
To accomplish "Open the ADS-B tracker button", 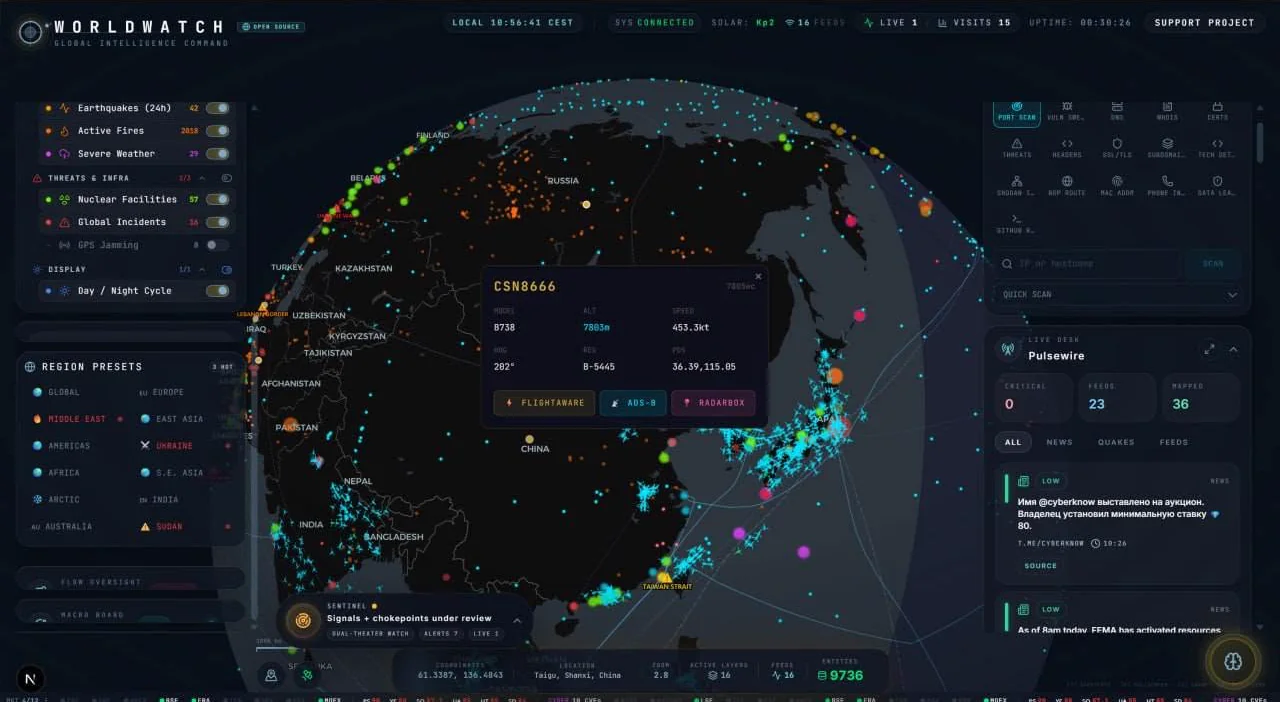I will 633,403.
